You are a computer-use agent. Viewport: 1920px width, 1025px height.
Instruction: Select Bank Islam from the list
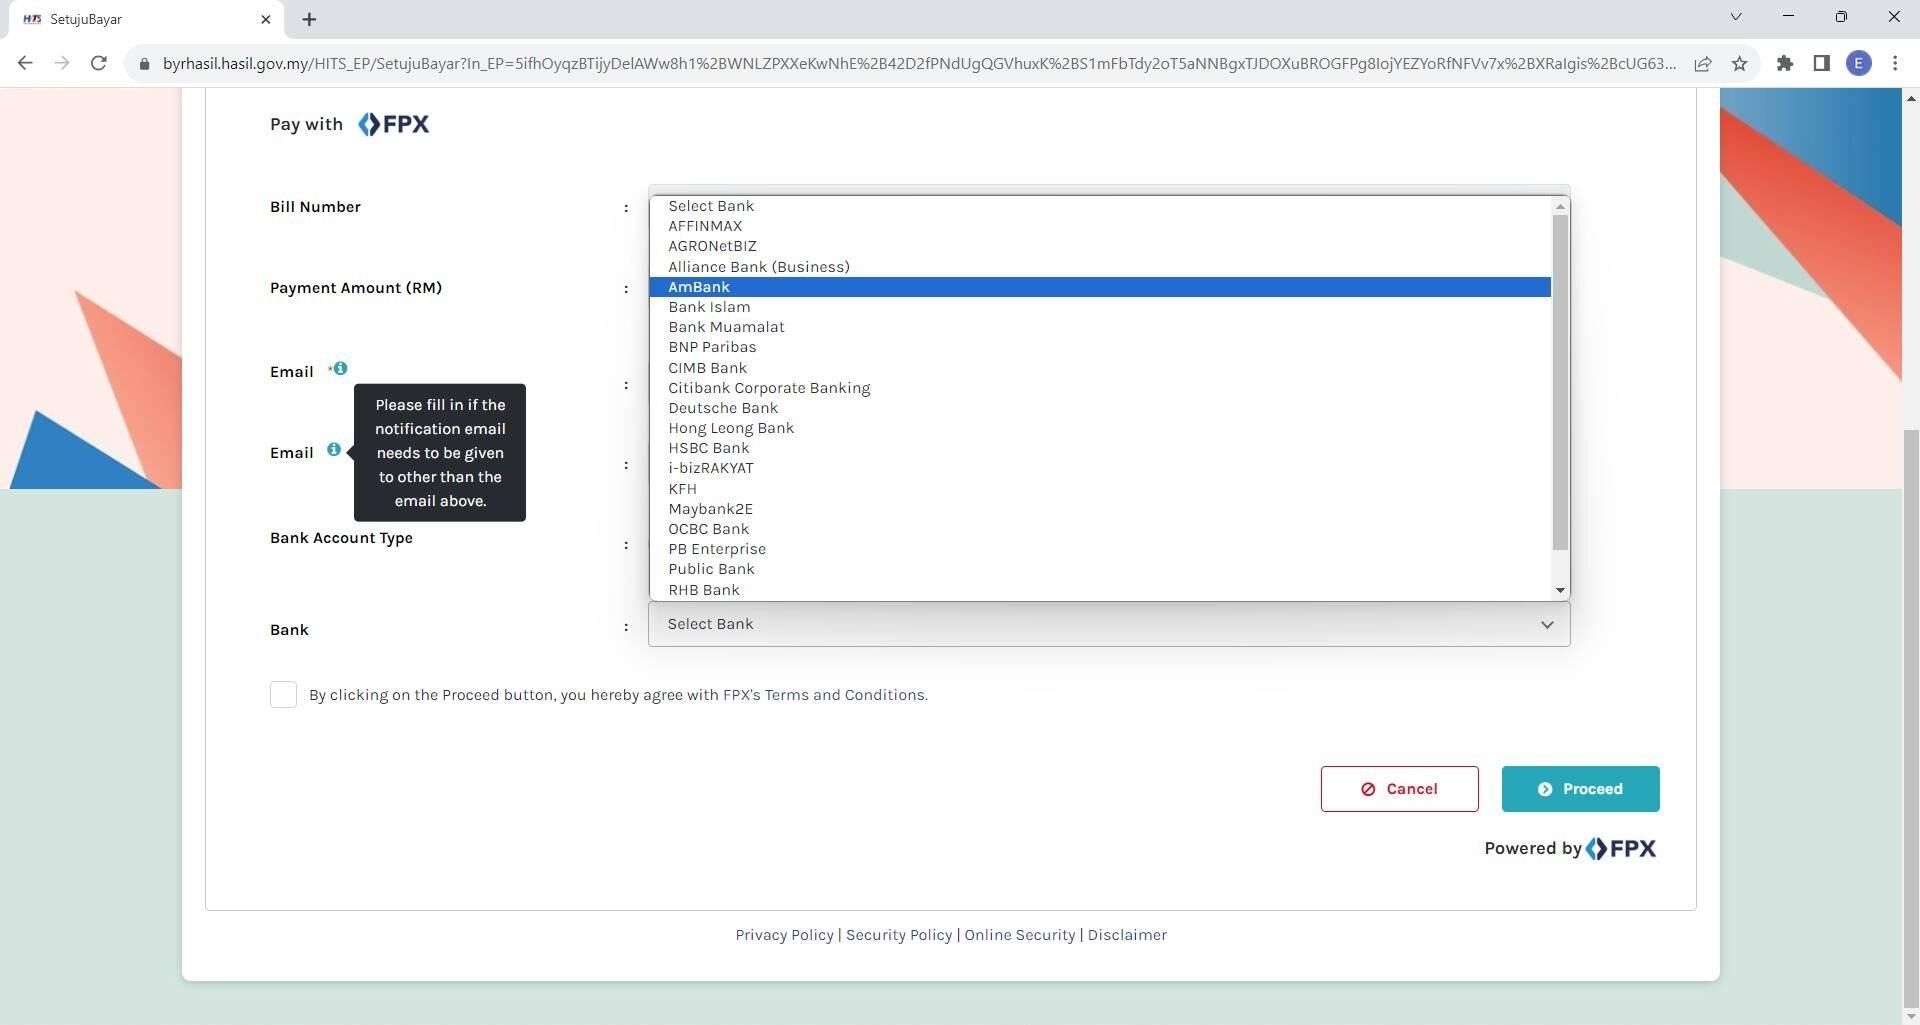[x=1100, y=307]
